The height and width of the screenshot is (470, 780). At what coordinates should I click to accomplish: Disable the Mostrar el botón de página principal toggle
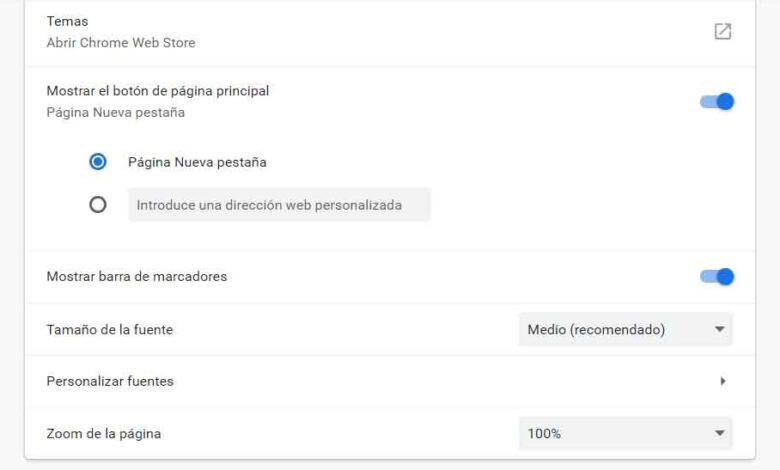point(717,101)
